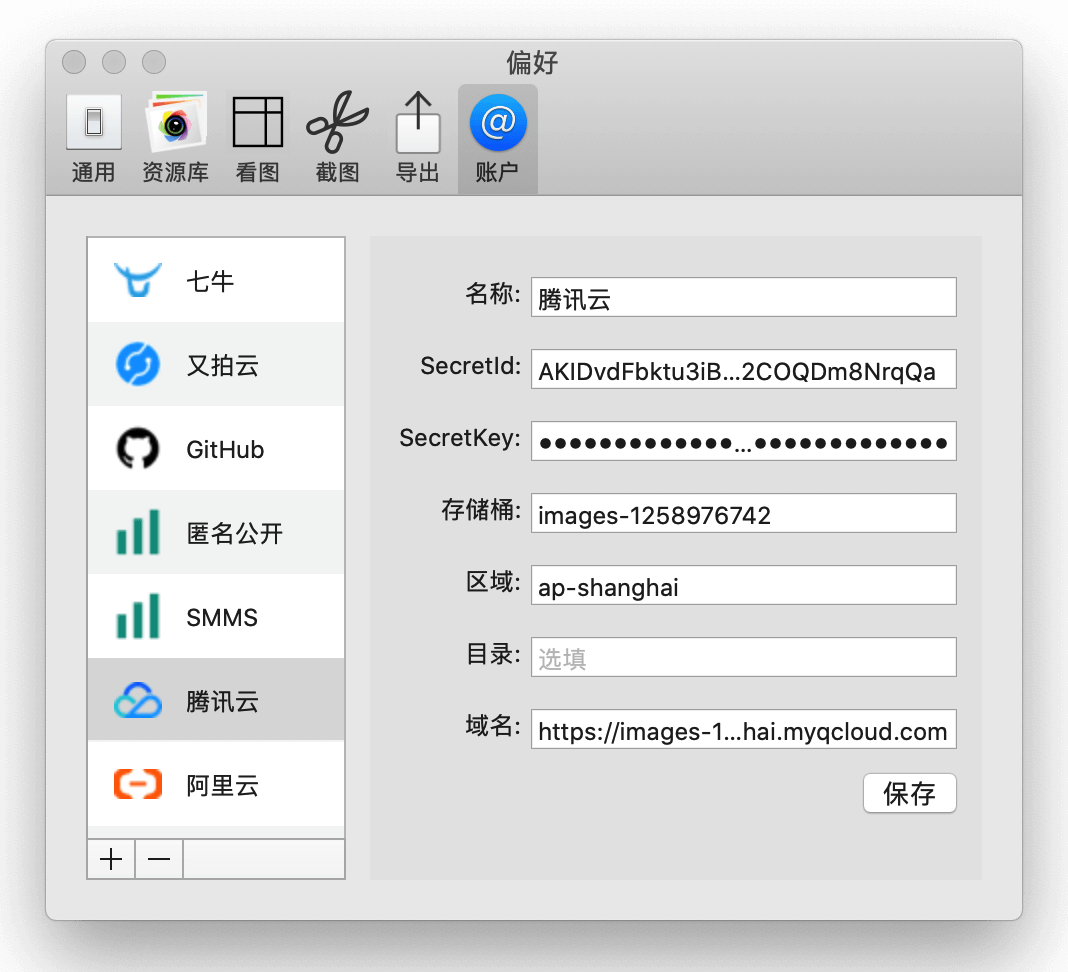Open the 通用 general preferences tab
The image size is (1068, 972).
coord(94,139)
